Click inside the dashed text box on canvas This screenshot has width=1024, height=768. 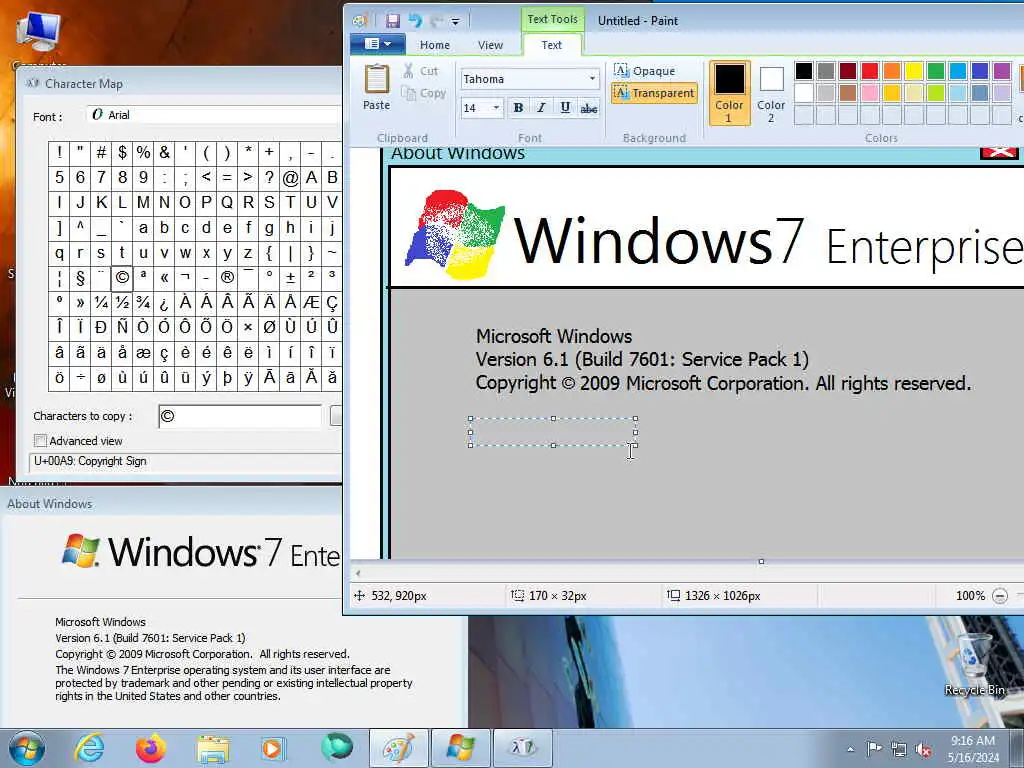552,432
